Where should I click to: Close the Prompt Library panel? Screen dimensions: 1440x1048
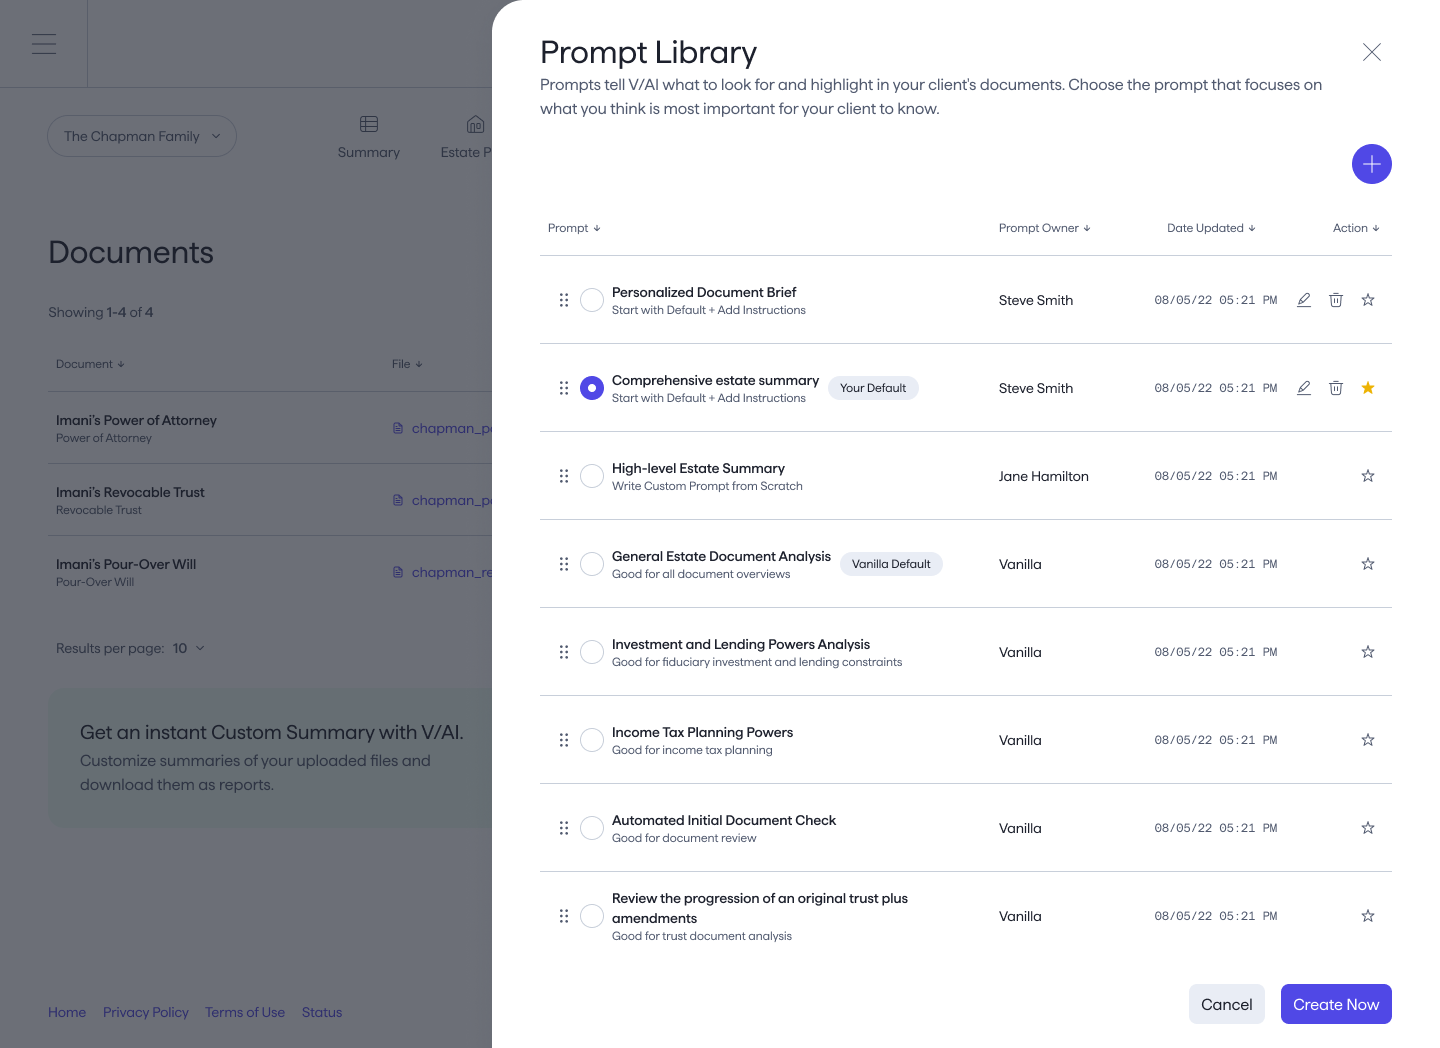pyautogui.click(x=1371, y=52)
